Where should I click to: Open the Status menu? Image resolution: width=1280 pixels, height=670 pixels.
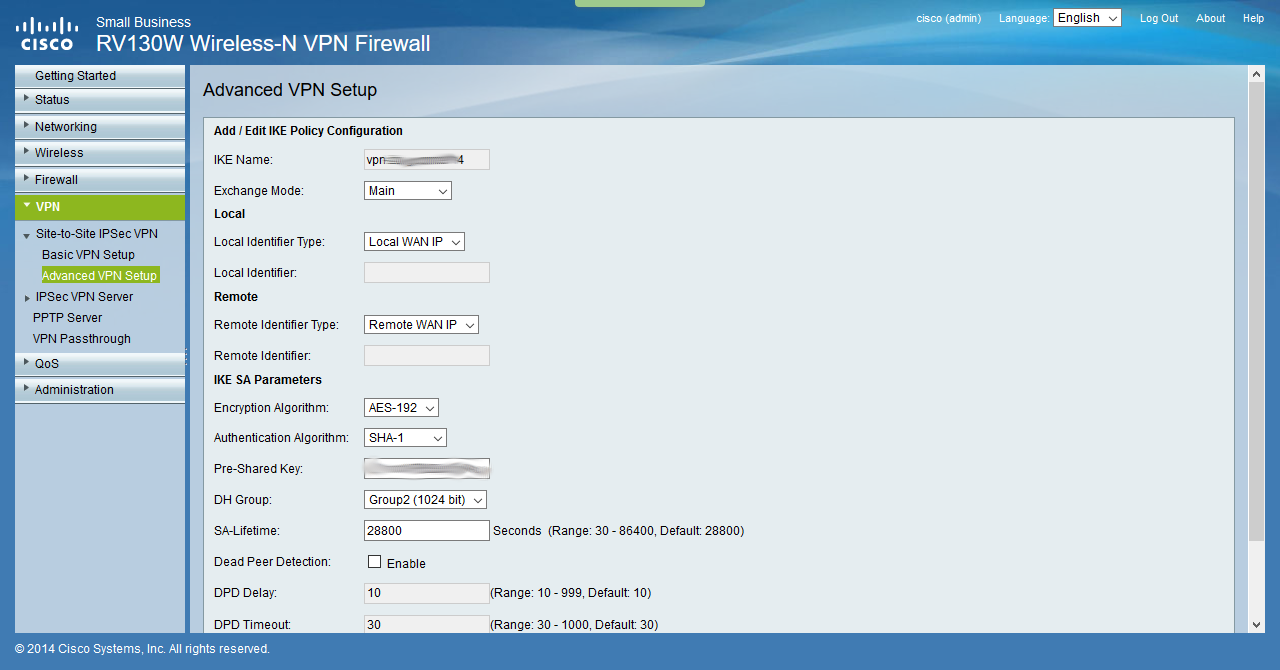(100, 100)
